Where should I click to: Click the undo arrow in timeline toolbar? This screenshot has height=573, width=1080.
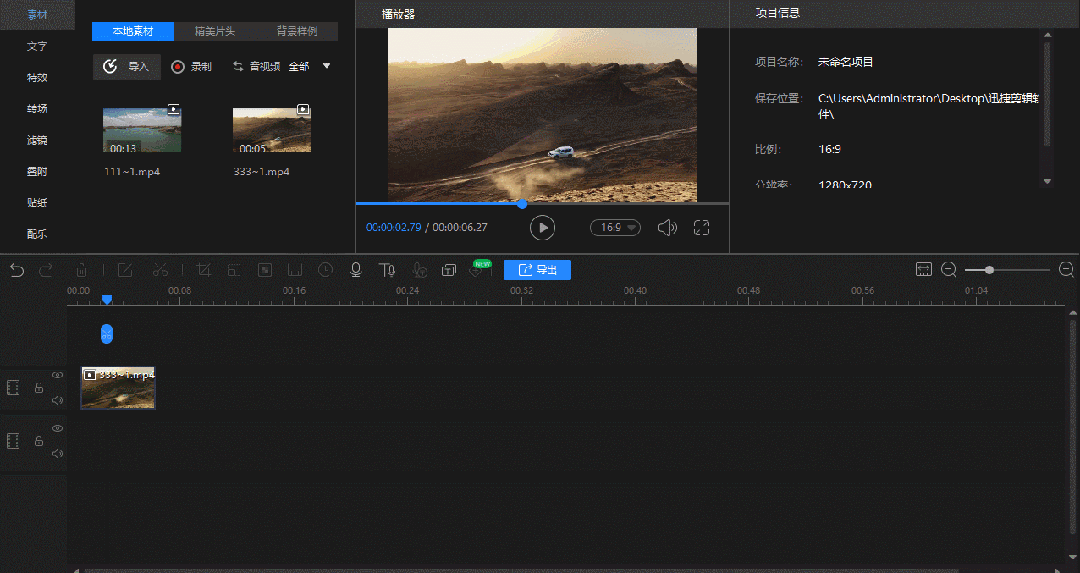pyautogui.click(x=16, y=270)
